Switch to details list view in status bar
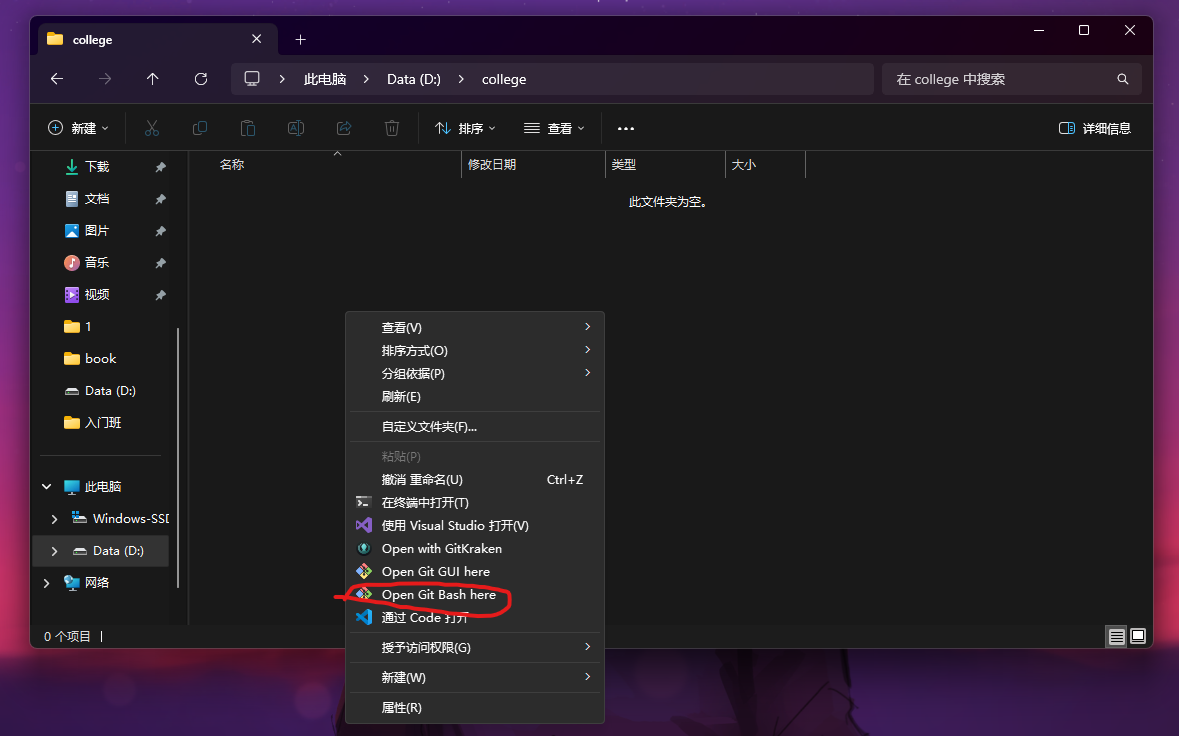The image size is (1179, 736). coord(1116,636)
